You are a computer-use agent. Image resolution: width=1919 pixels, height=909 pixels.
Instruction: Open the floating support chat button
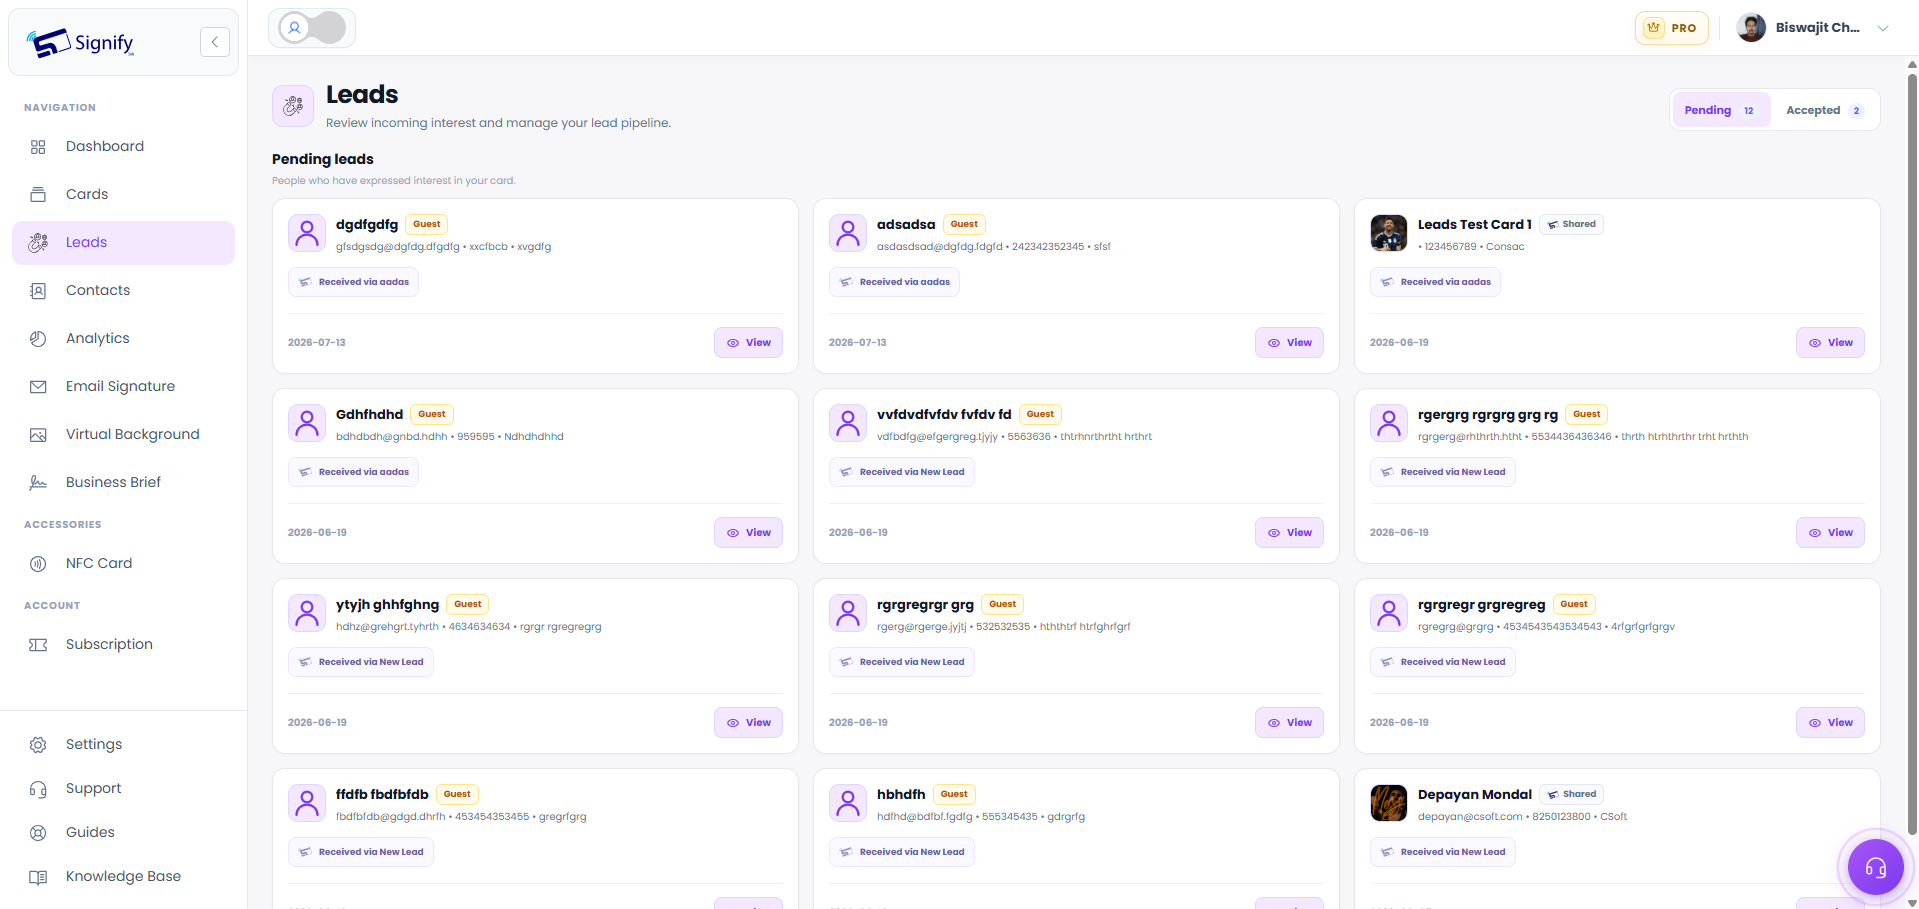[x=1875, y=867]
